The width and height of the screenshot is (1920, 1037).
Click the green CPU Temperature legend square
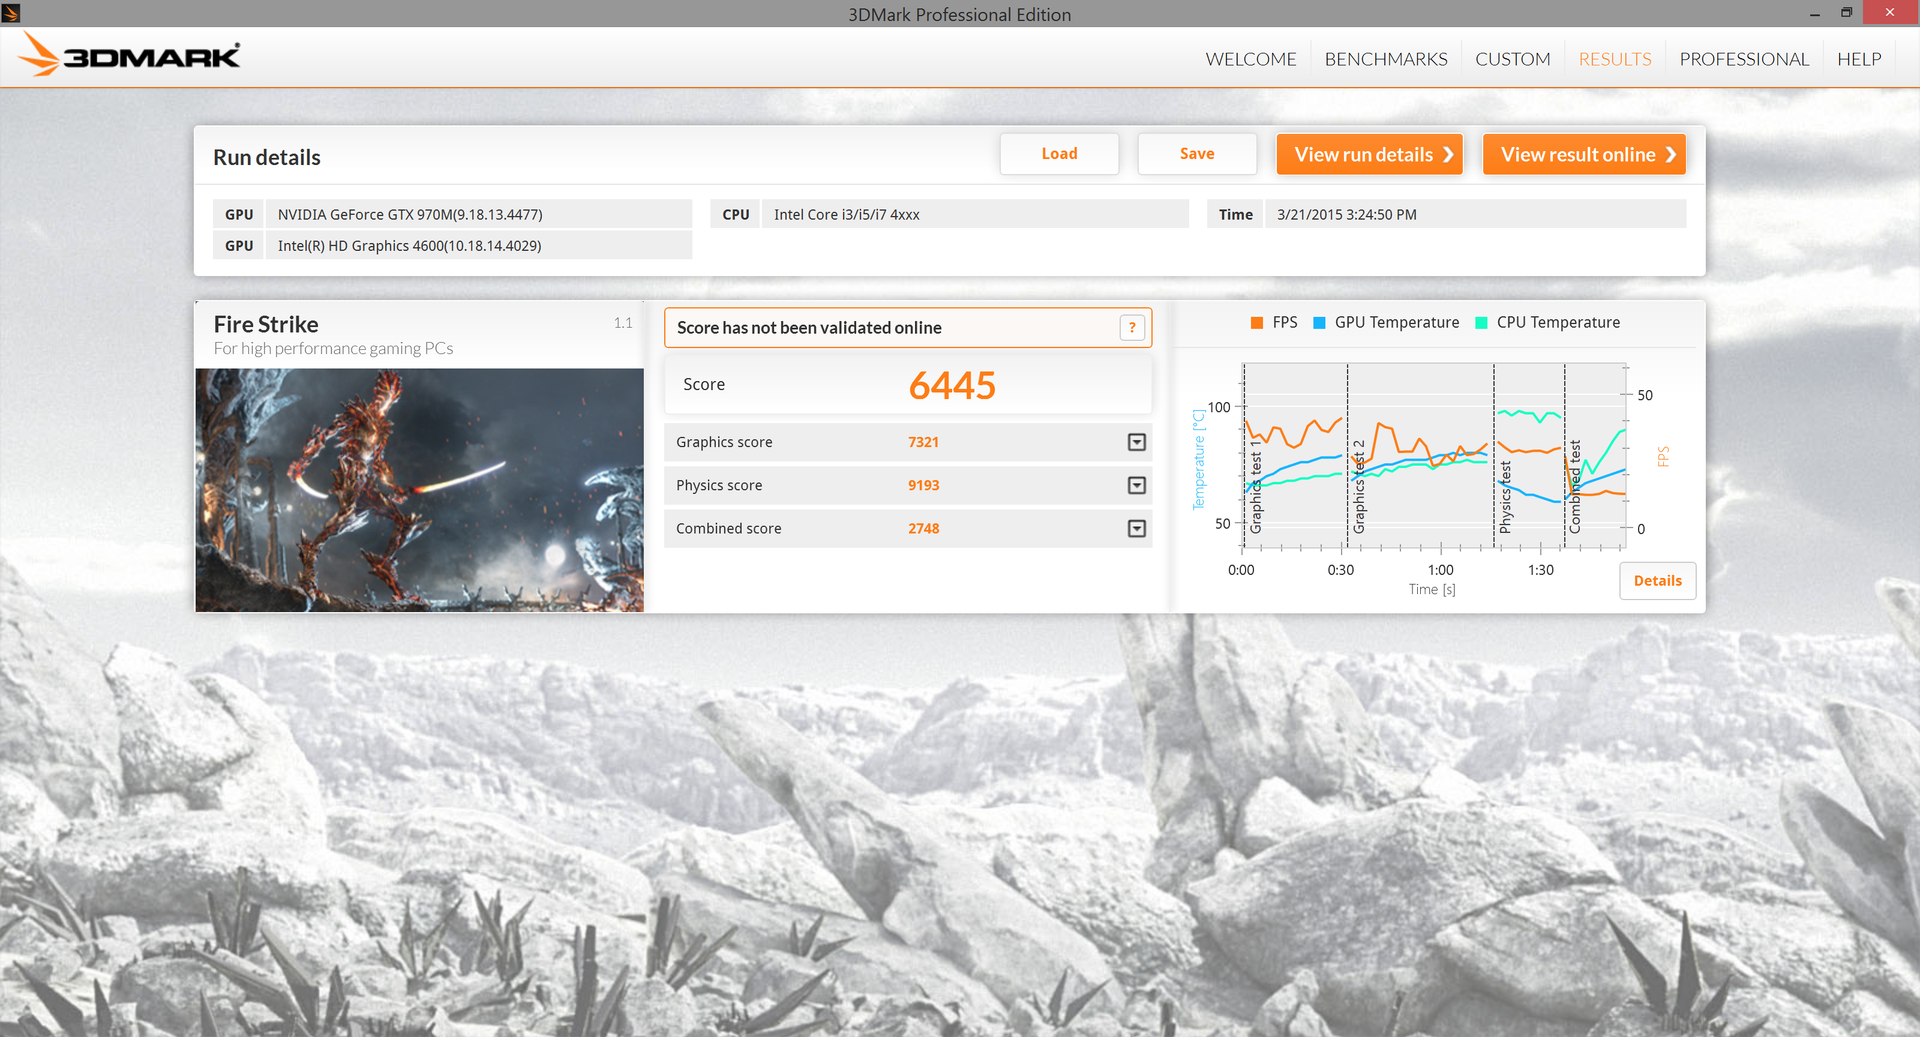(x=1481, y=323)
